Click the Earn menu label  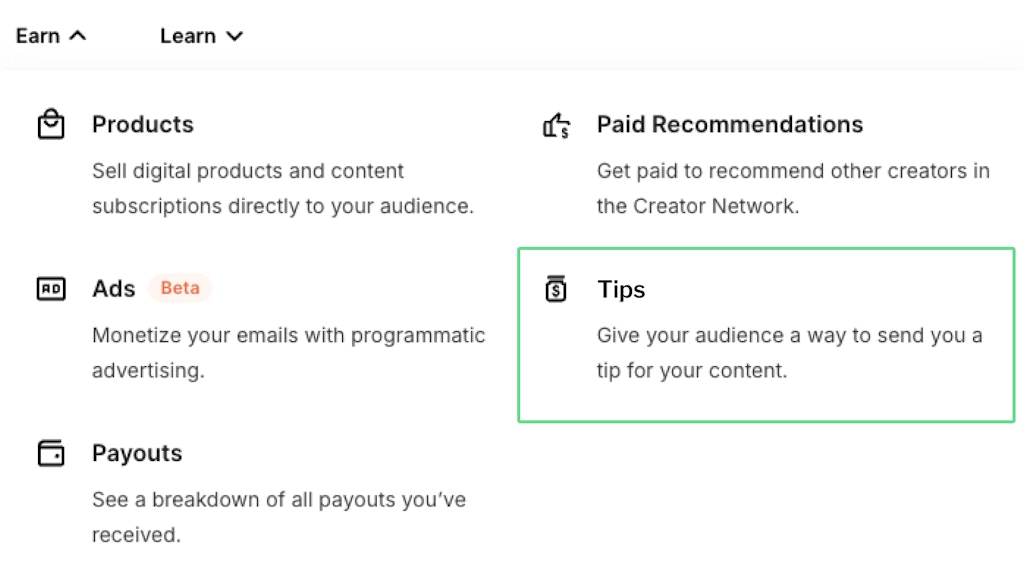38,36
